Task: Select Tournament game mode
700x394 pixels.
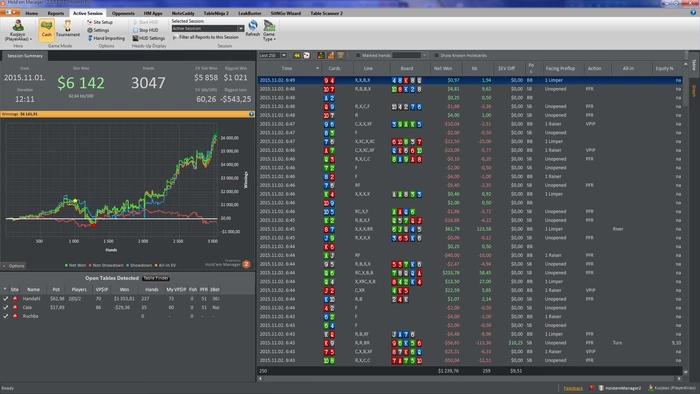Action: pyautogui.click(x=68, y=29)
